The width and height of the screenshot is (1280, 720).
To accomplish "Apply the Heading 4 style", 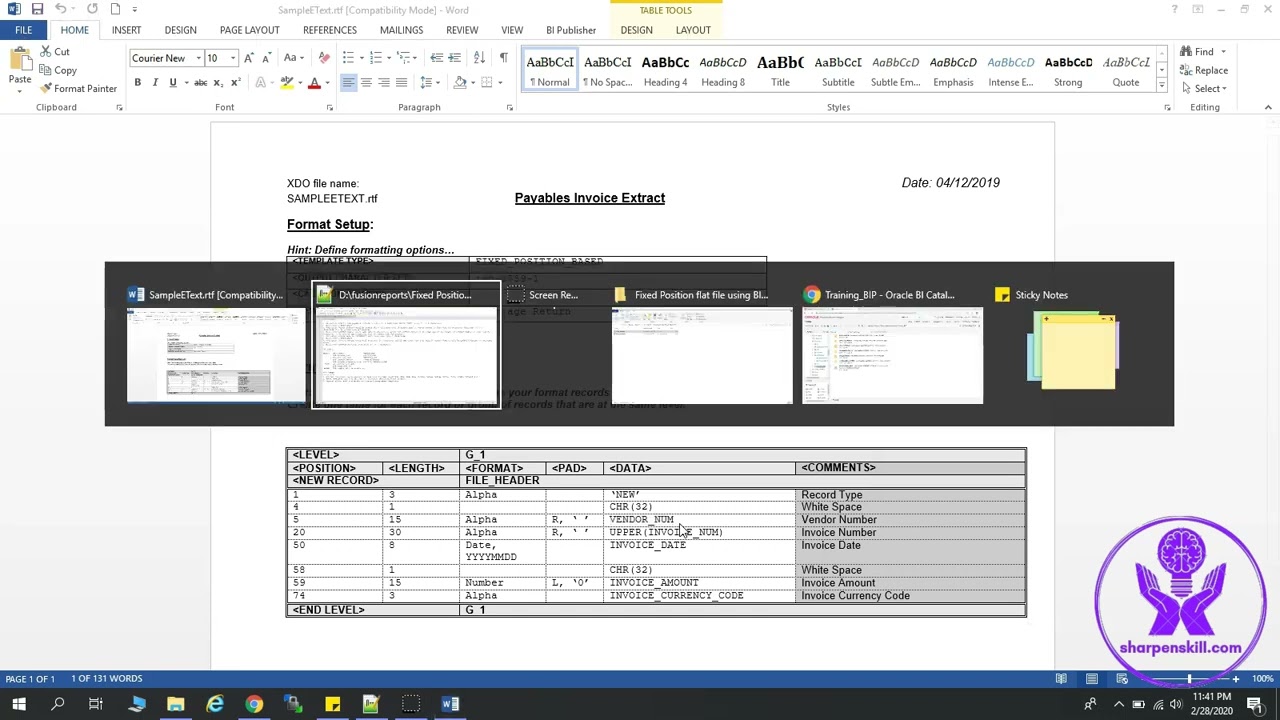I will coord(665,70).
